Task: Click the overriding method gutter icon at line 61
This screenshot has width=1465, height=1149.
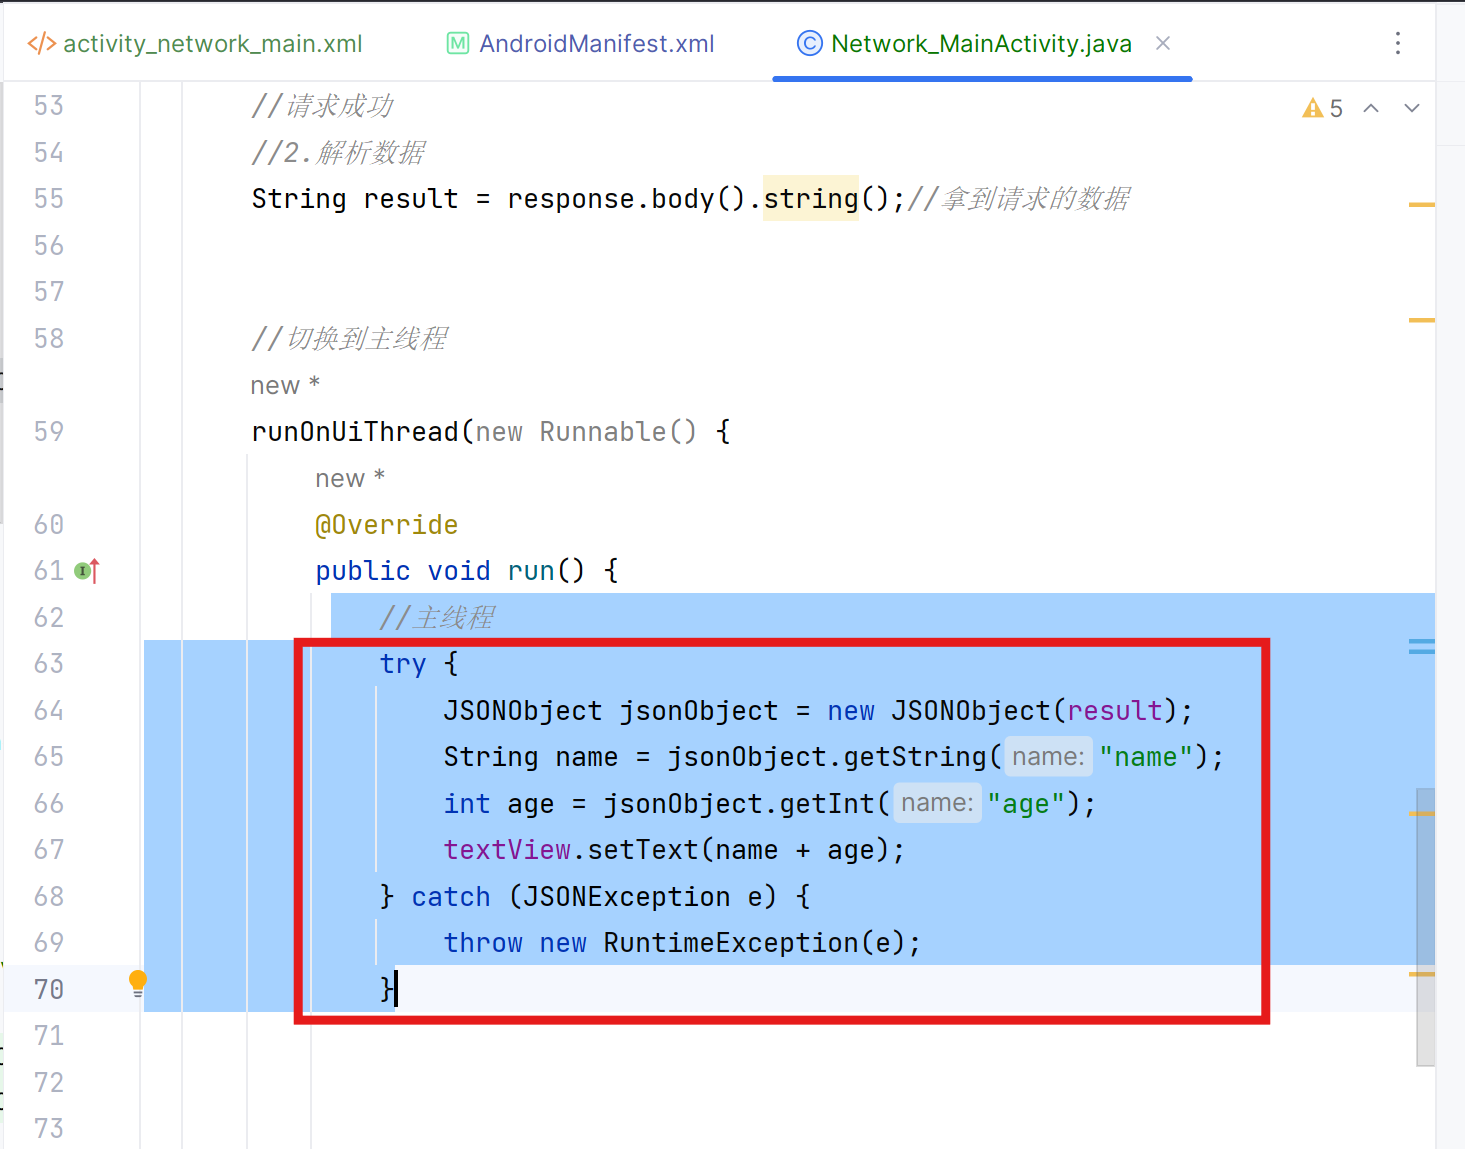Action: coord(84,570)
